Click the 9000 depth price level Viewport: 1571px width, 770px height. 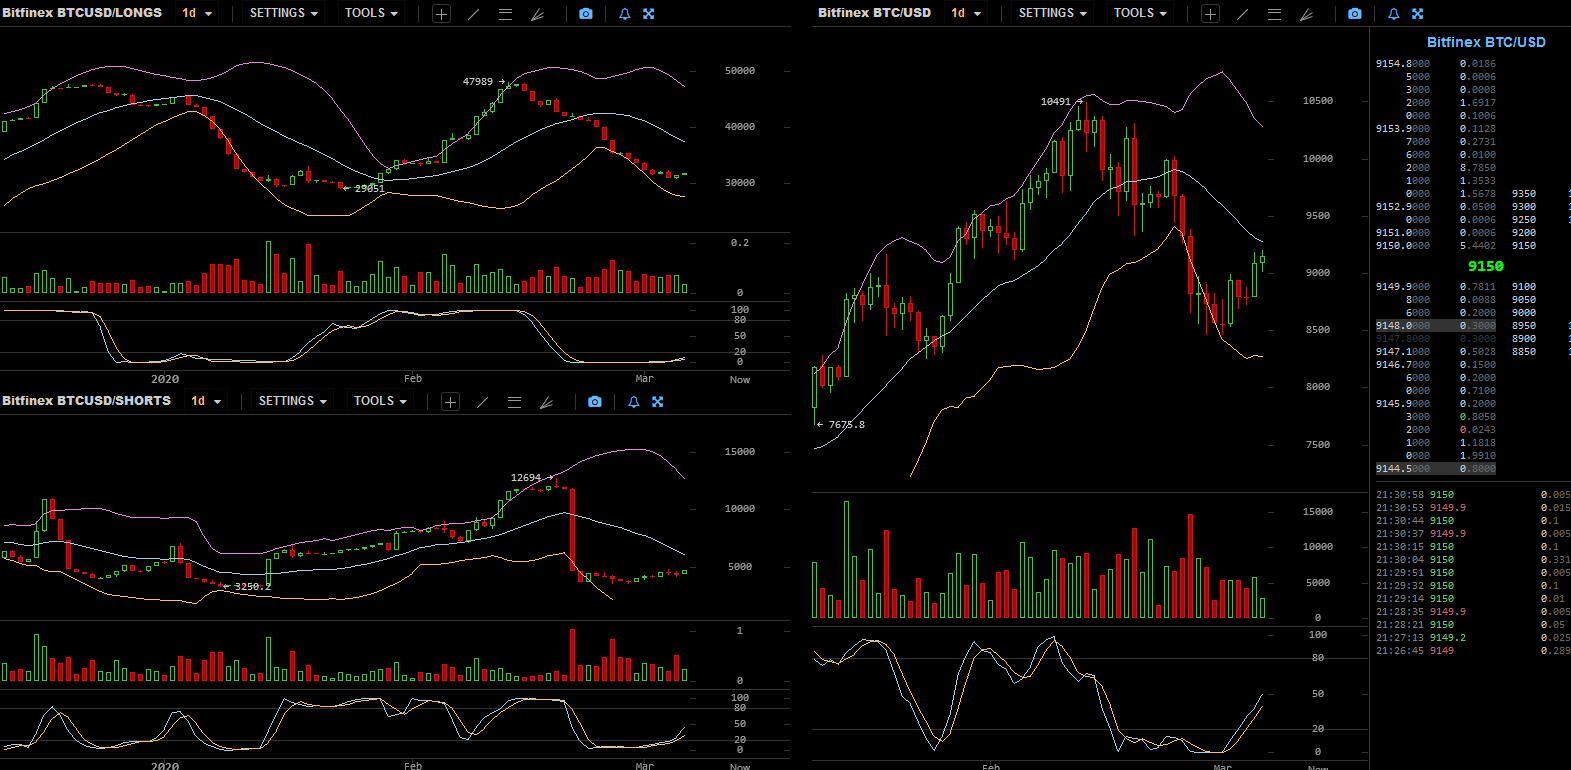tap(1524, 313)
